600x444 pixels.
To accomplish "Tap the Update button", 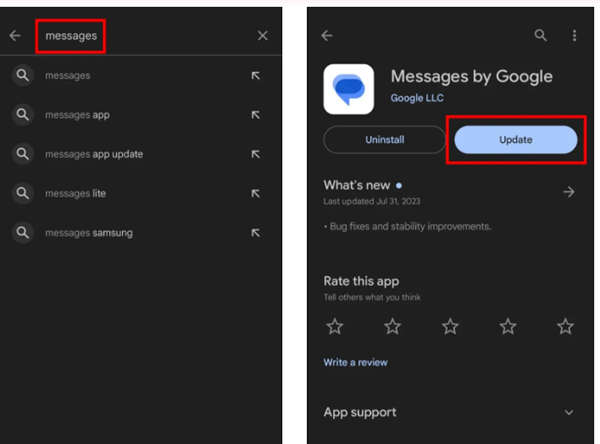I will 516,140.
